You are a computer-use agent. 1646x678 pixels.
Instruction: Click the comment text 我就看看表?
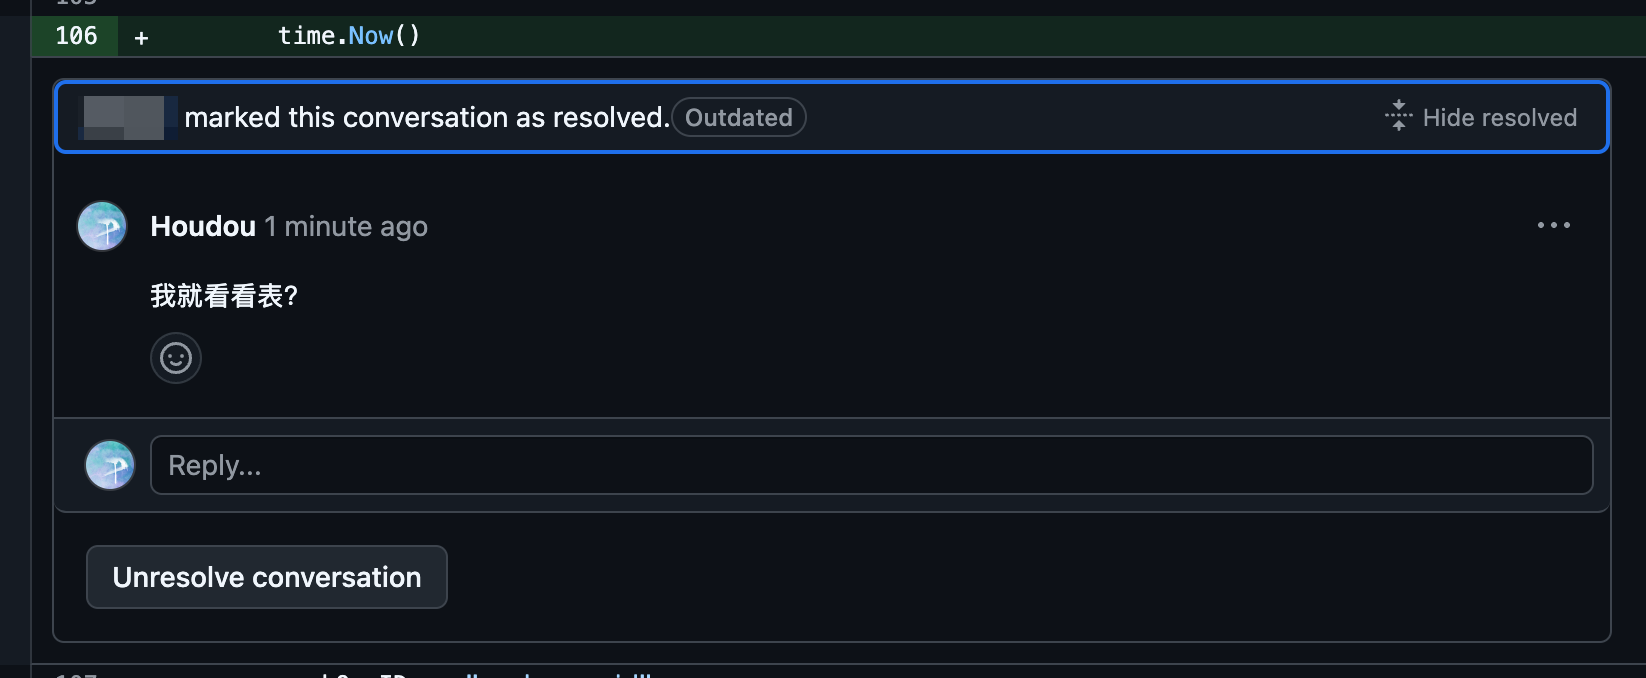pos(224,296)
